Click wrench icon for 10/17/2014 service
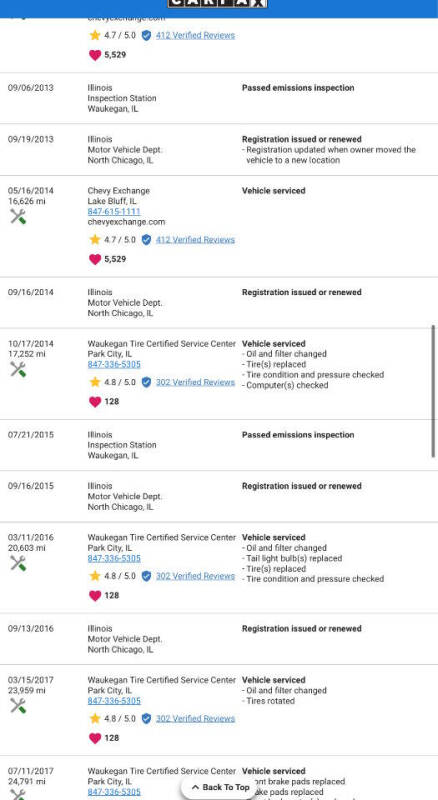Image resolution: width=438 pixels, height=800 pixels. point(18,369)
